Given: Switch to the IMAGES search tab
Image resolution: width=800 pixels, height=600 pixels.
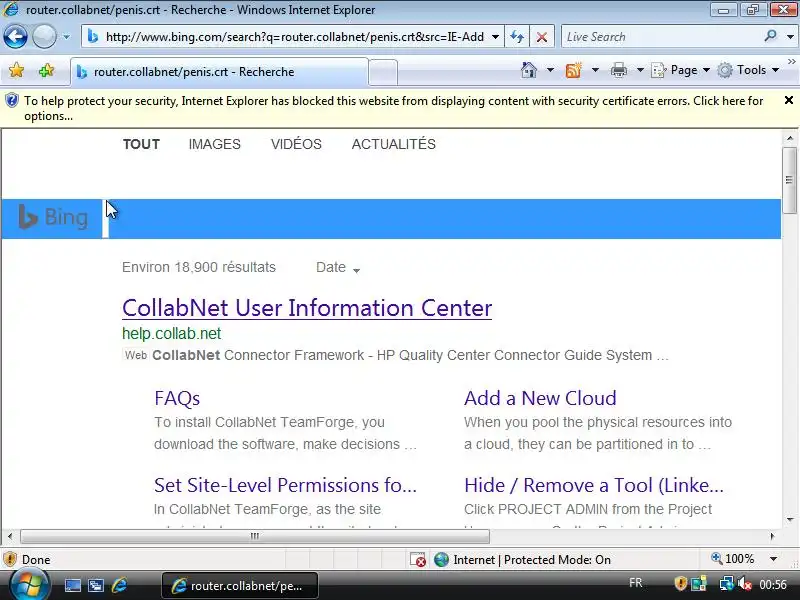Looking at the screenshot, I should click(214, 144).
